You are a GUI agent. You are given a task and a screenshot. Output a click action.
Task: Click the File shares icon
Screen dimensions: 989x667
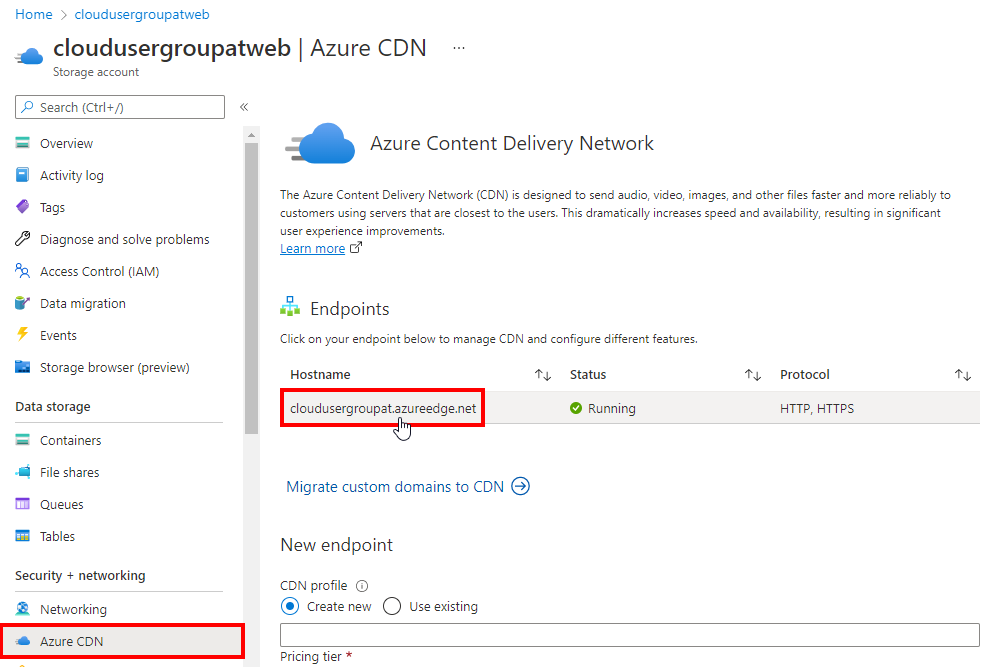click(x=23, y=472)
